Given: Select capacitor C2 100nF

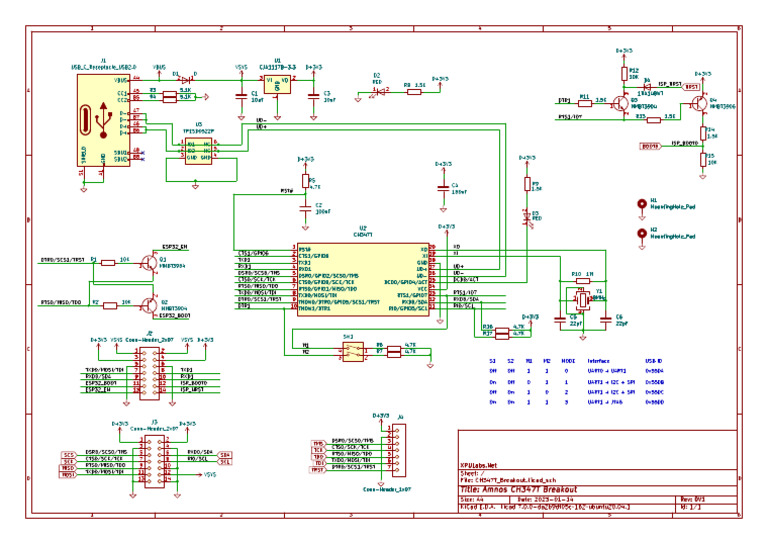Looking at the screenshot, I should [x=305, y=209].
